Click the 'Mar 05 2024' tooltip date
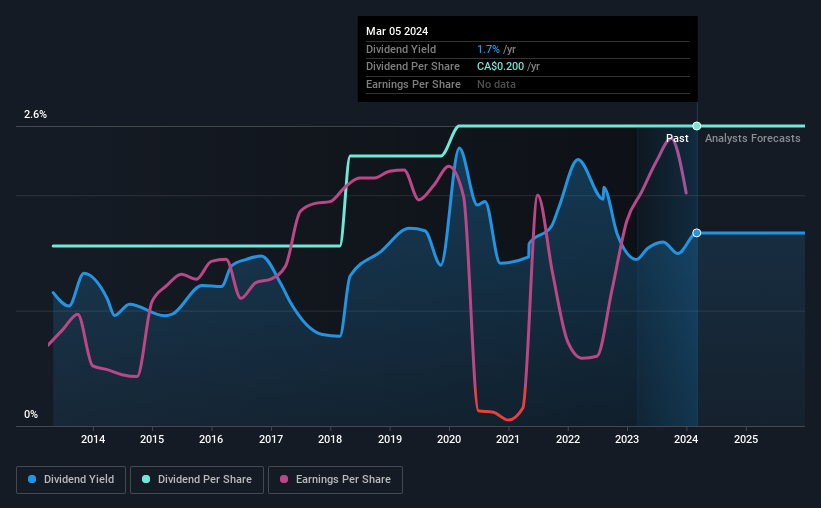 point(397,31)
